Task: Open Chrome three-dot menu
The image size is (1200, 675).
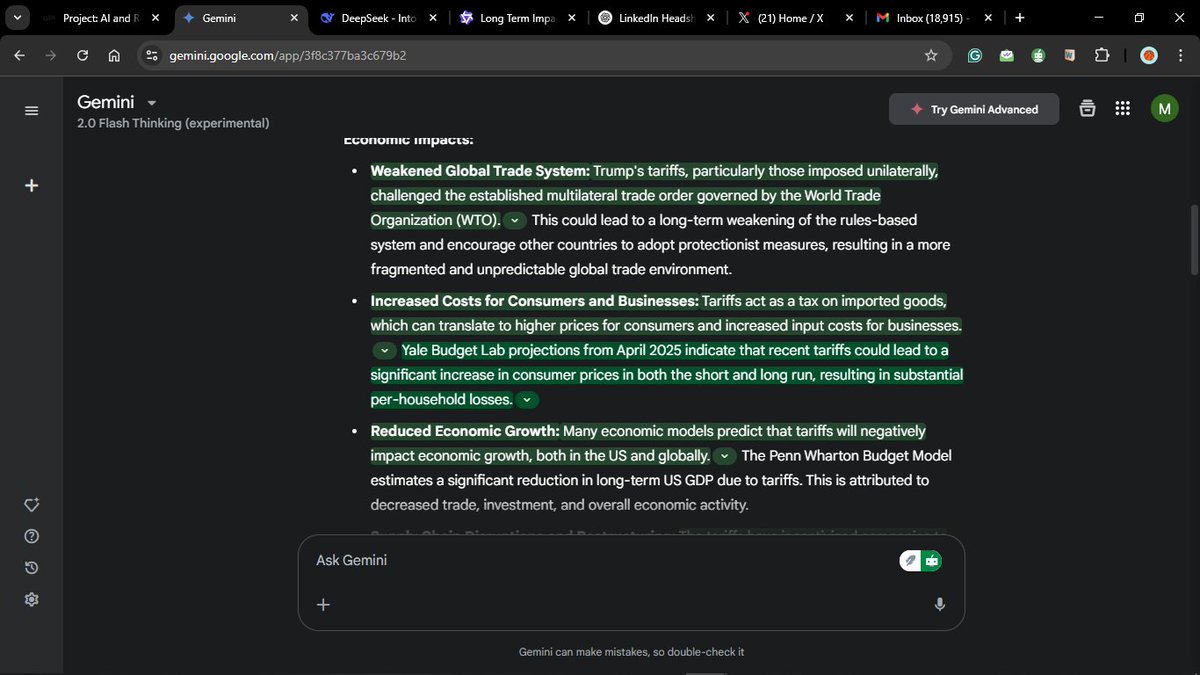Action: tap(1180, 56)
